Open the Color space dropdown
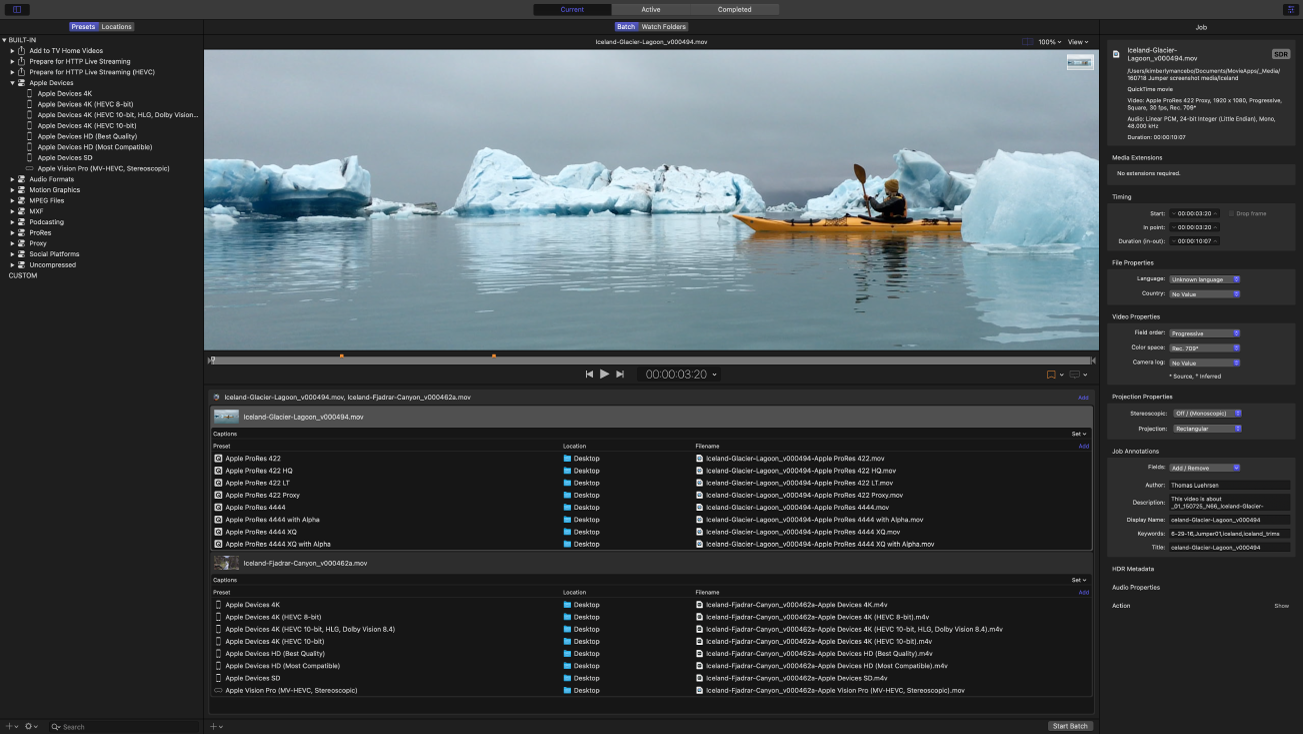 1204,347
